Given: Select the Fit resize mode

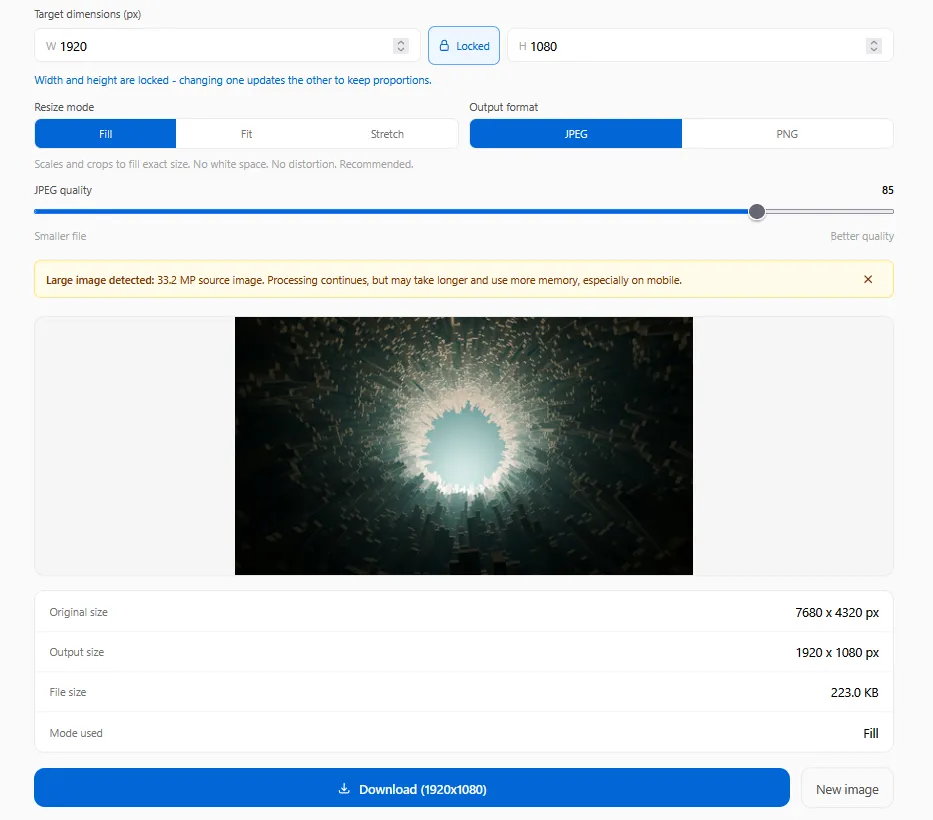Looking at the screenshot, I should pyautogui.click(x=246, y=134).
